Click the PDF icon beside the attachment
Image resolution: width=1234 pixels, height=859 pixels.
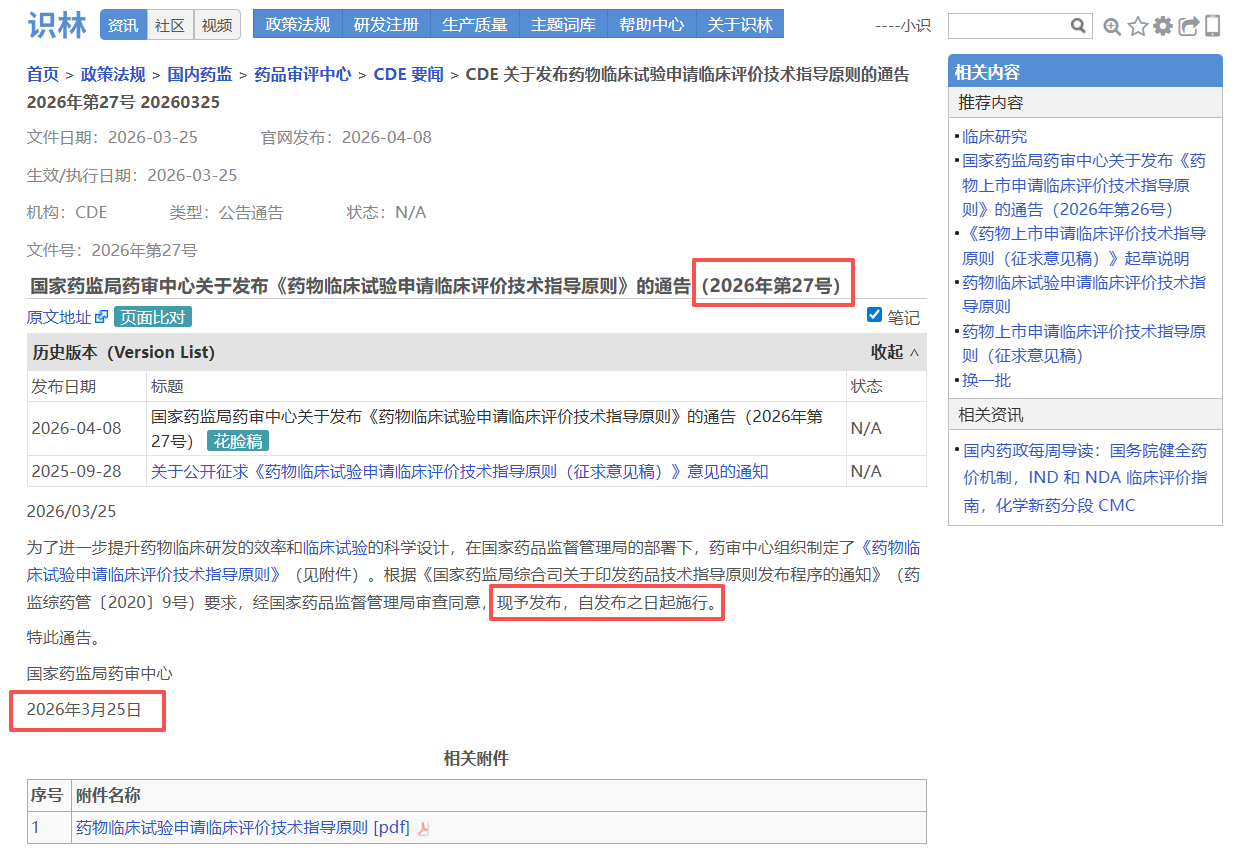point(423,828)
